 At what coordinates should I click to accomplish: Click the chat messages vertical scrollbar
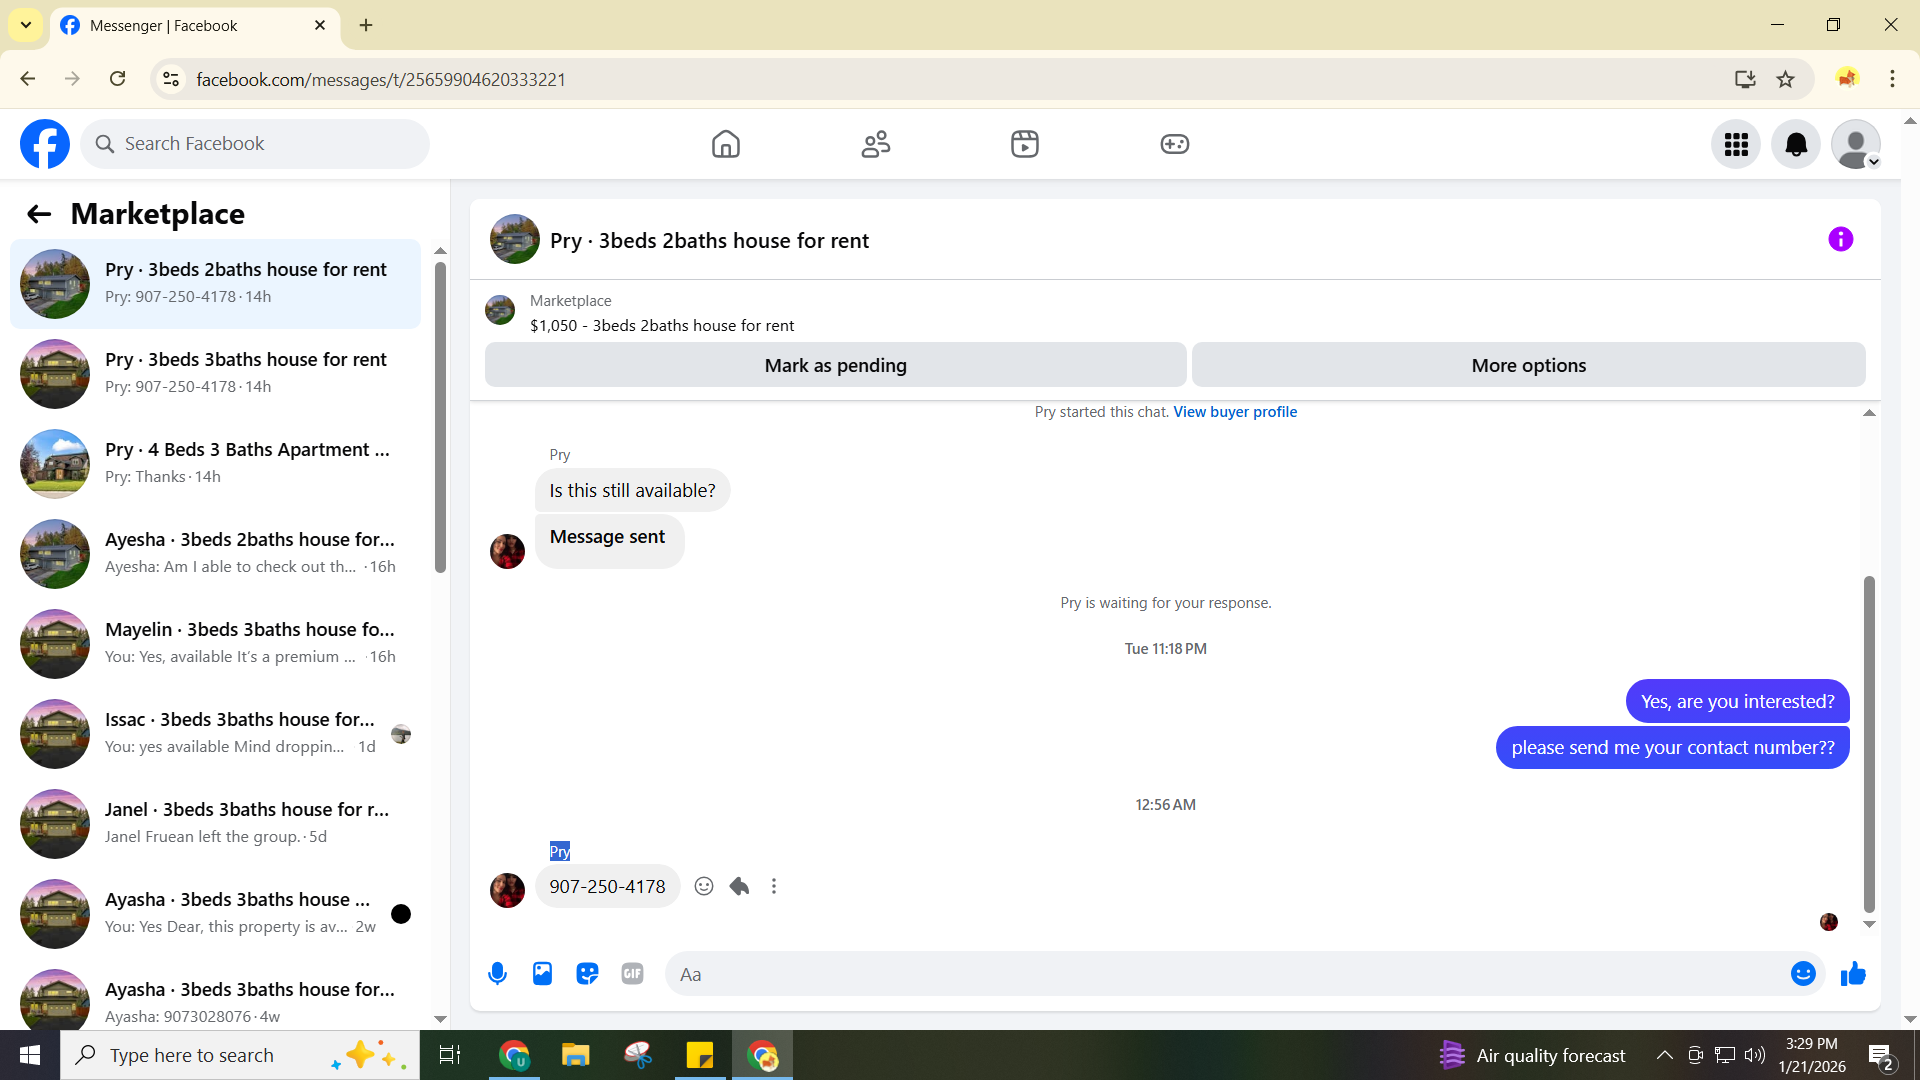(1868, 743)
